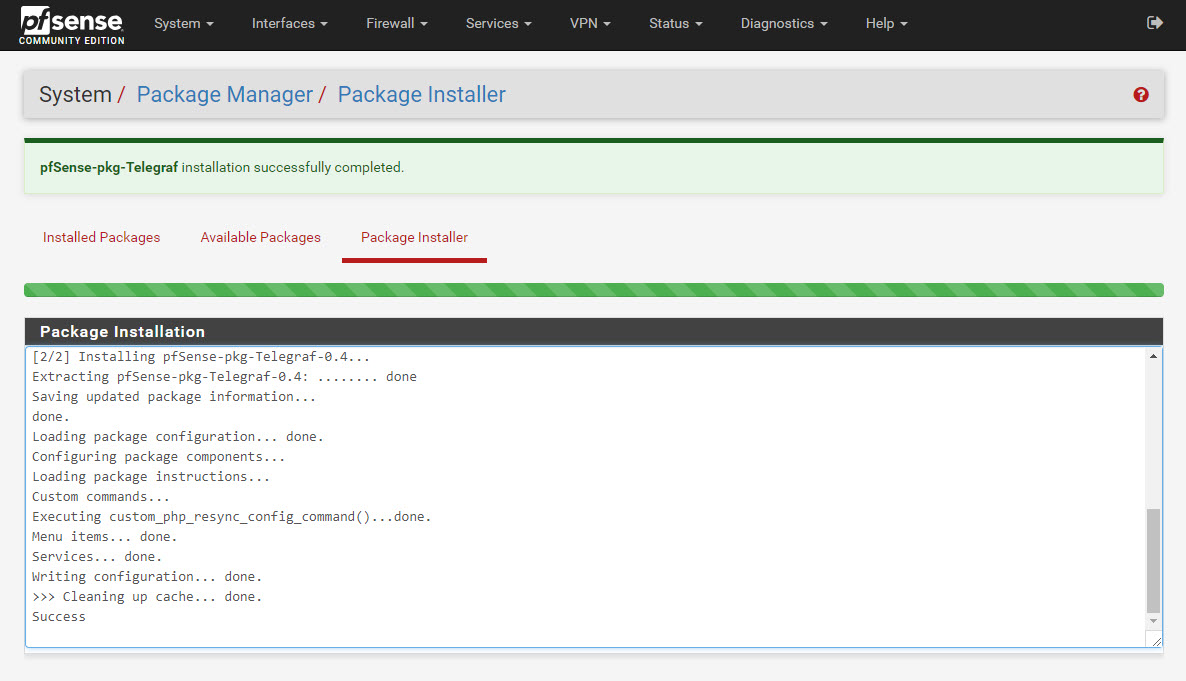
Task: Click the '[2/2] Installing pfSense-pkg-Telegraf-0.4...' line
Action: pyautogui.click(x=201, y=356)
